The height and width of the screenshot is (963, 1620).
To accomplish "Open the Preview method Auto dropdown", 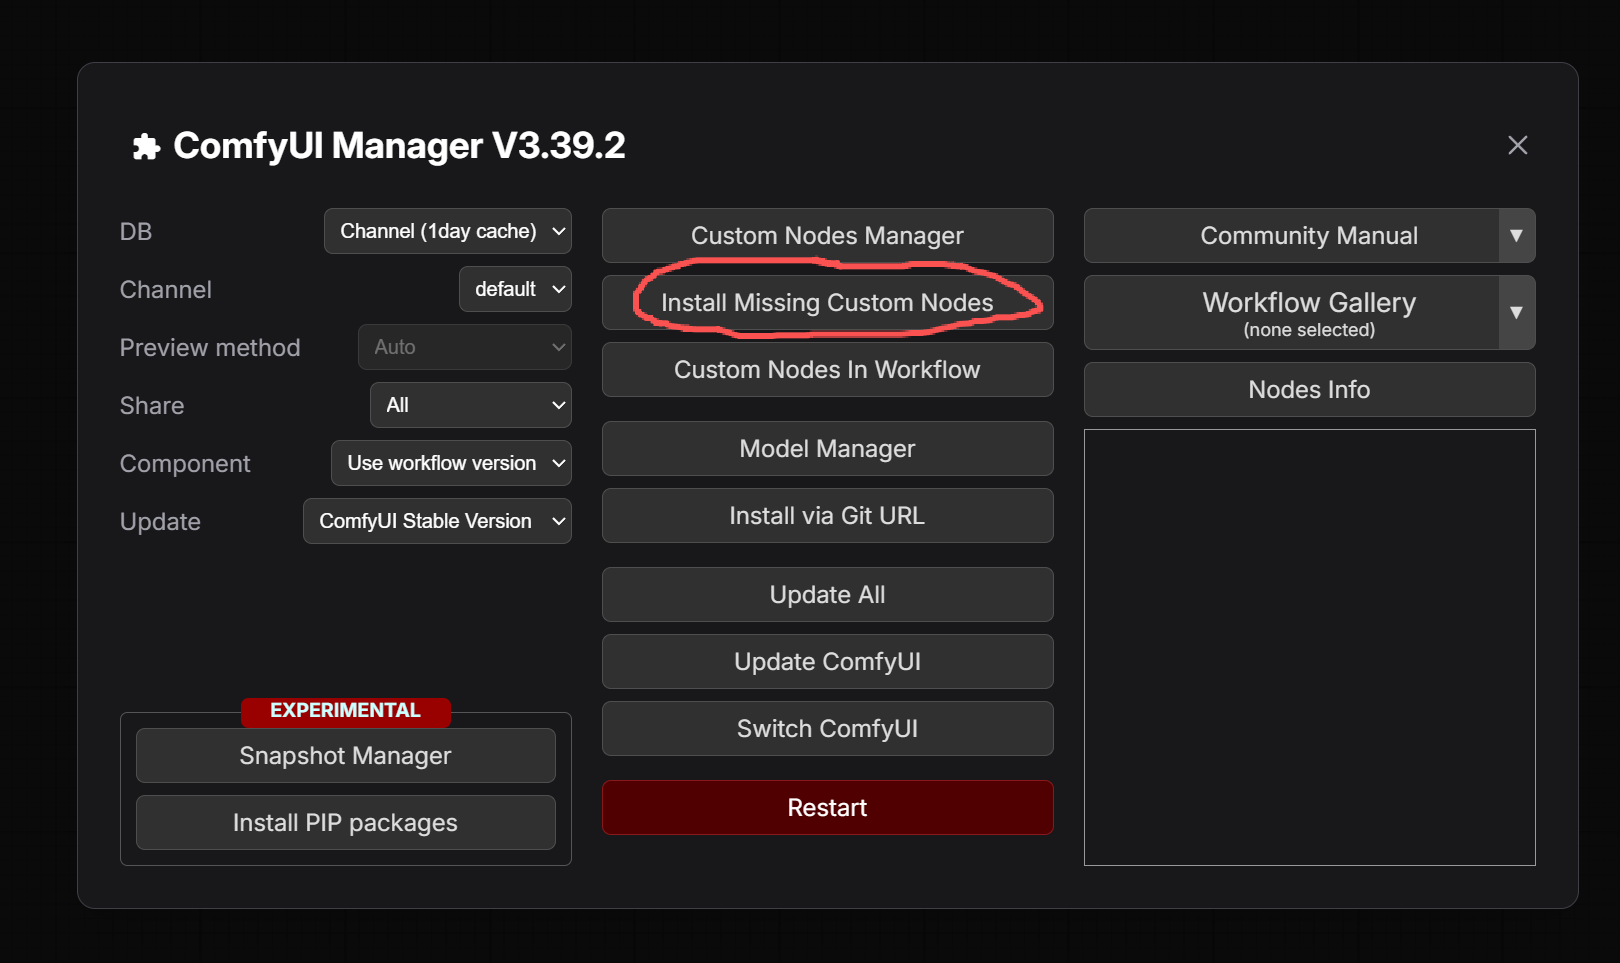I will [x=465, y=347].
